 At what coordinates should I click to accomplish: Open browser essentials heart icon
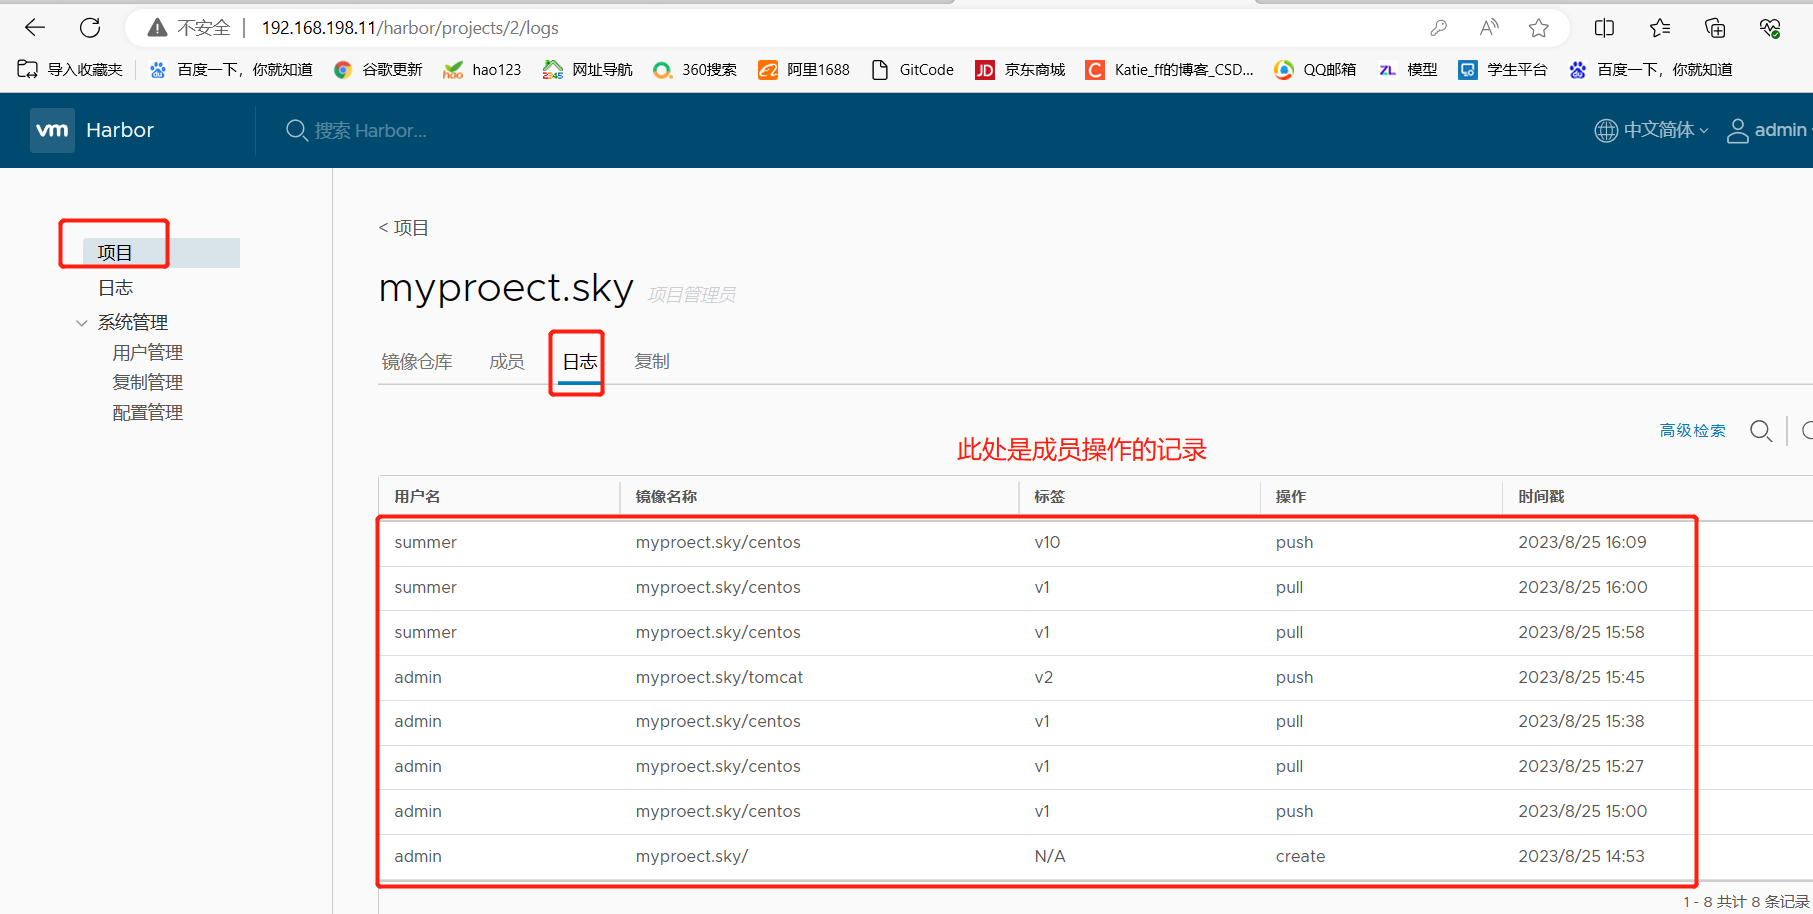pos(1770,28)
